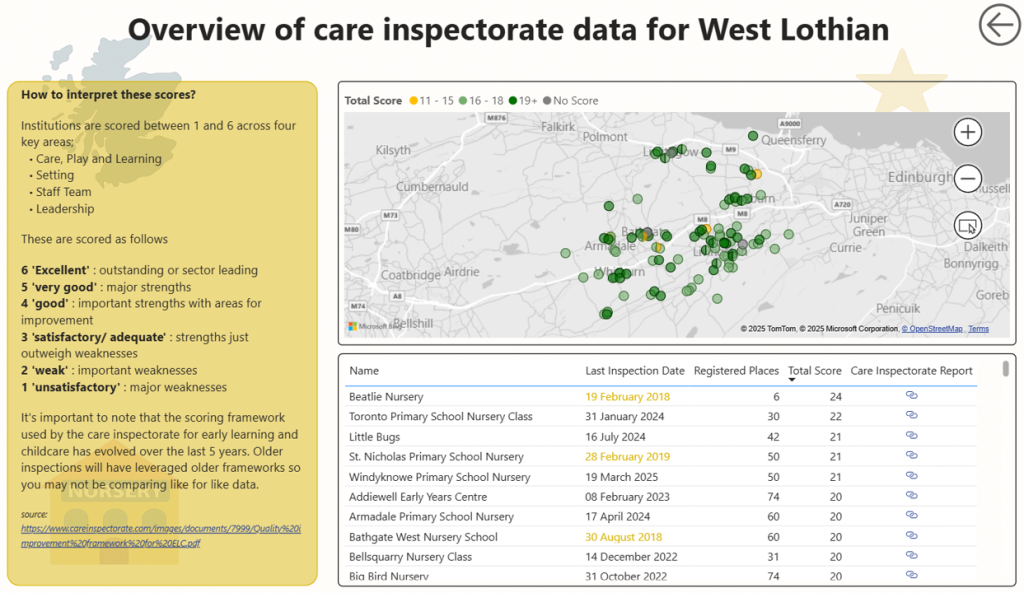Select Armadale Primary School Nursery
The height and width of the screenshot is (593, 1024).
tap(431, 516)
